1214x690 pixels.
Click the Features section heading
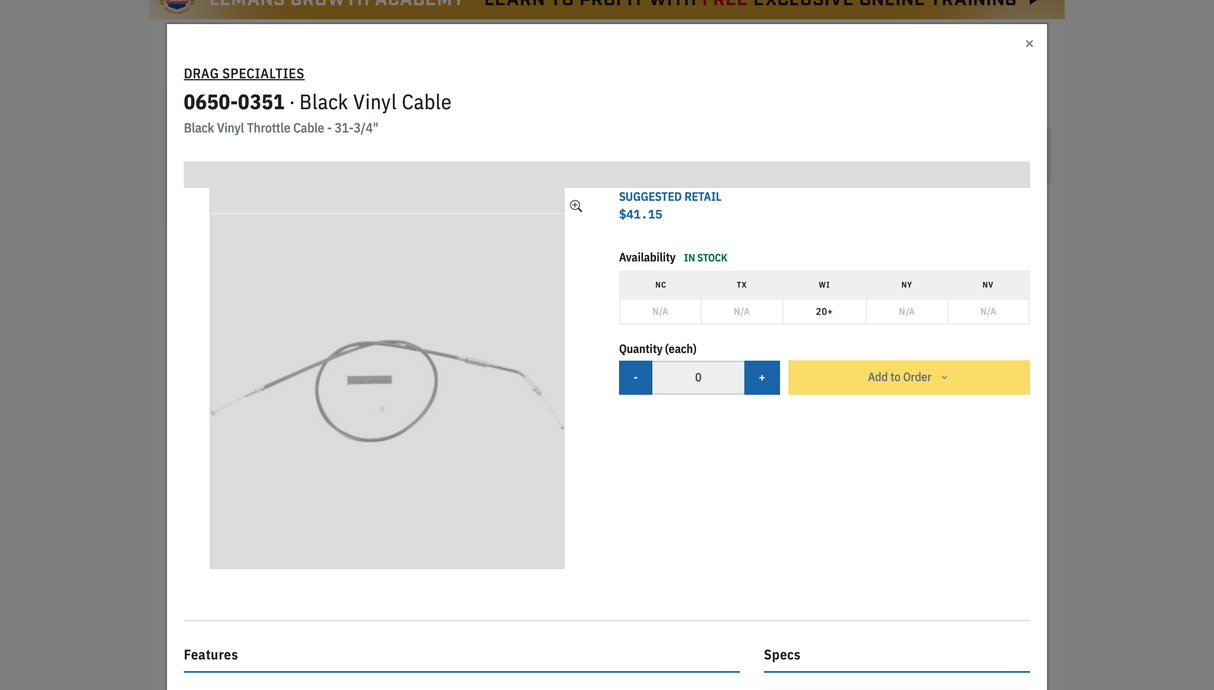211,655
